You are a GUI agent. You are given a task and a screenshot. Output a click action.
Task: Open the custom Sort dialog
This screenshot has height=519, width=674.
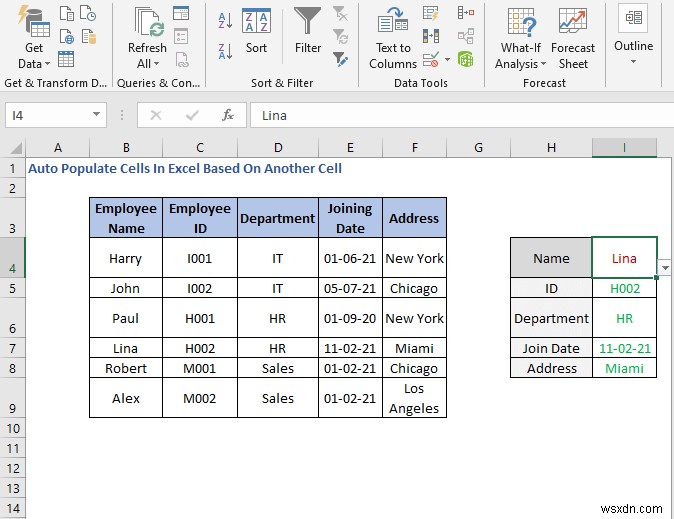256,31
